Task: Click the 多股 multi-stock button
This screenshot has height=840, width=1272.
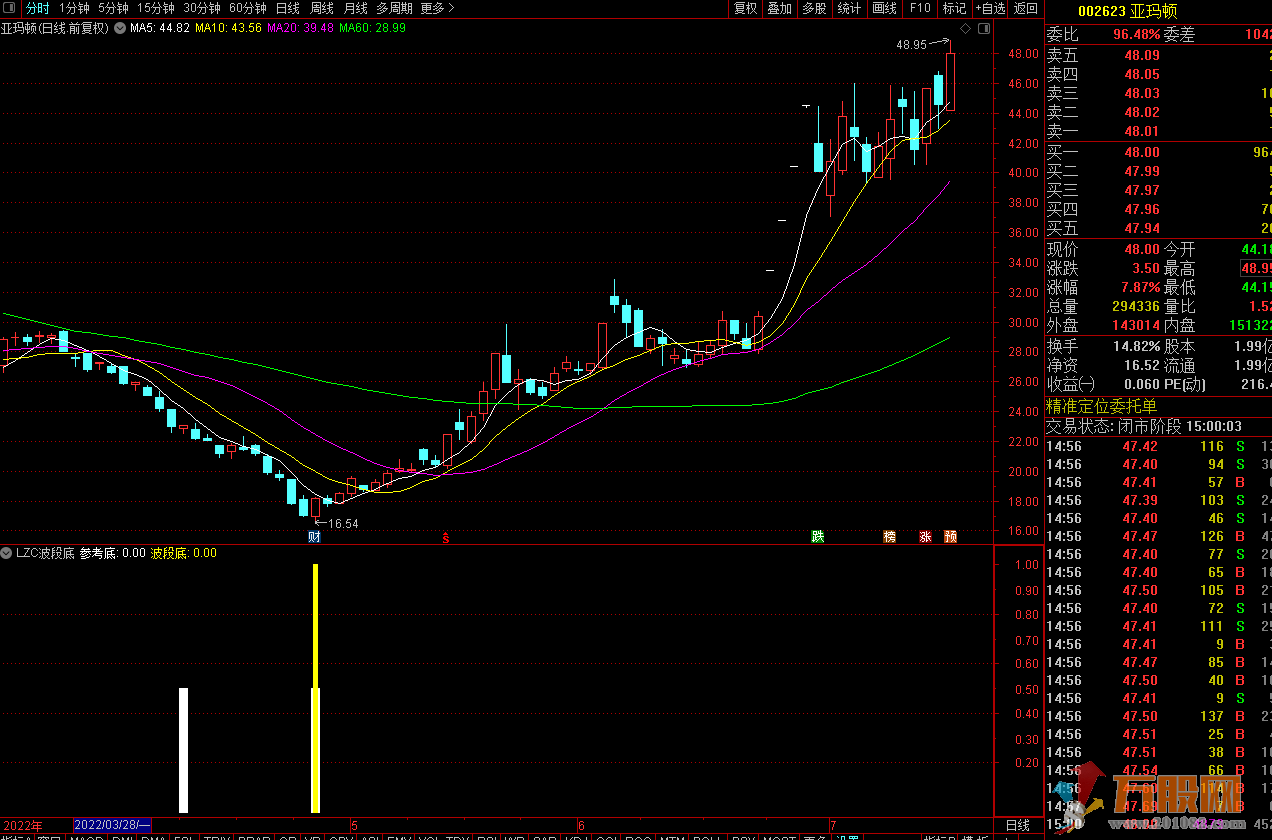Action: (814, 8)
